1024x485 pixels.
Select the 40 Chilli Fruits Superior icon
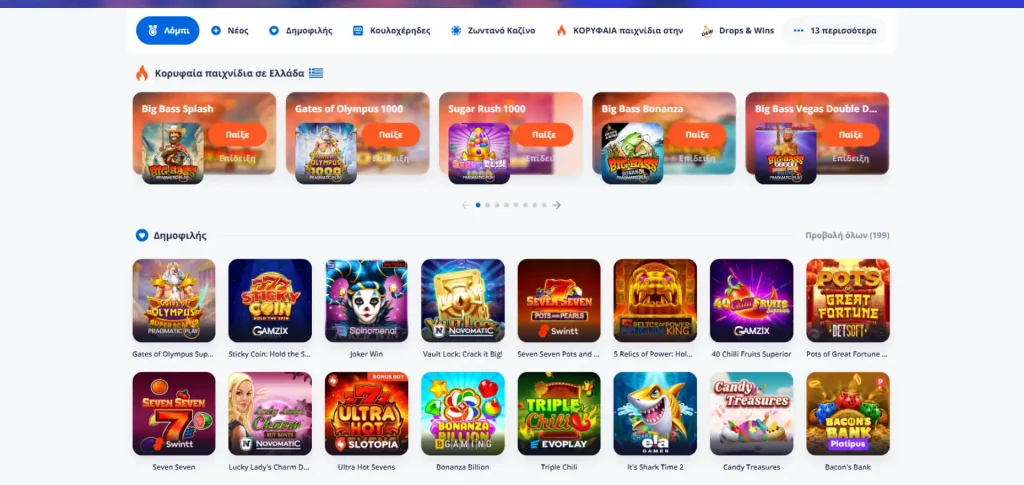(x=751, y=300)
